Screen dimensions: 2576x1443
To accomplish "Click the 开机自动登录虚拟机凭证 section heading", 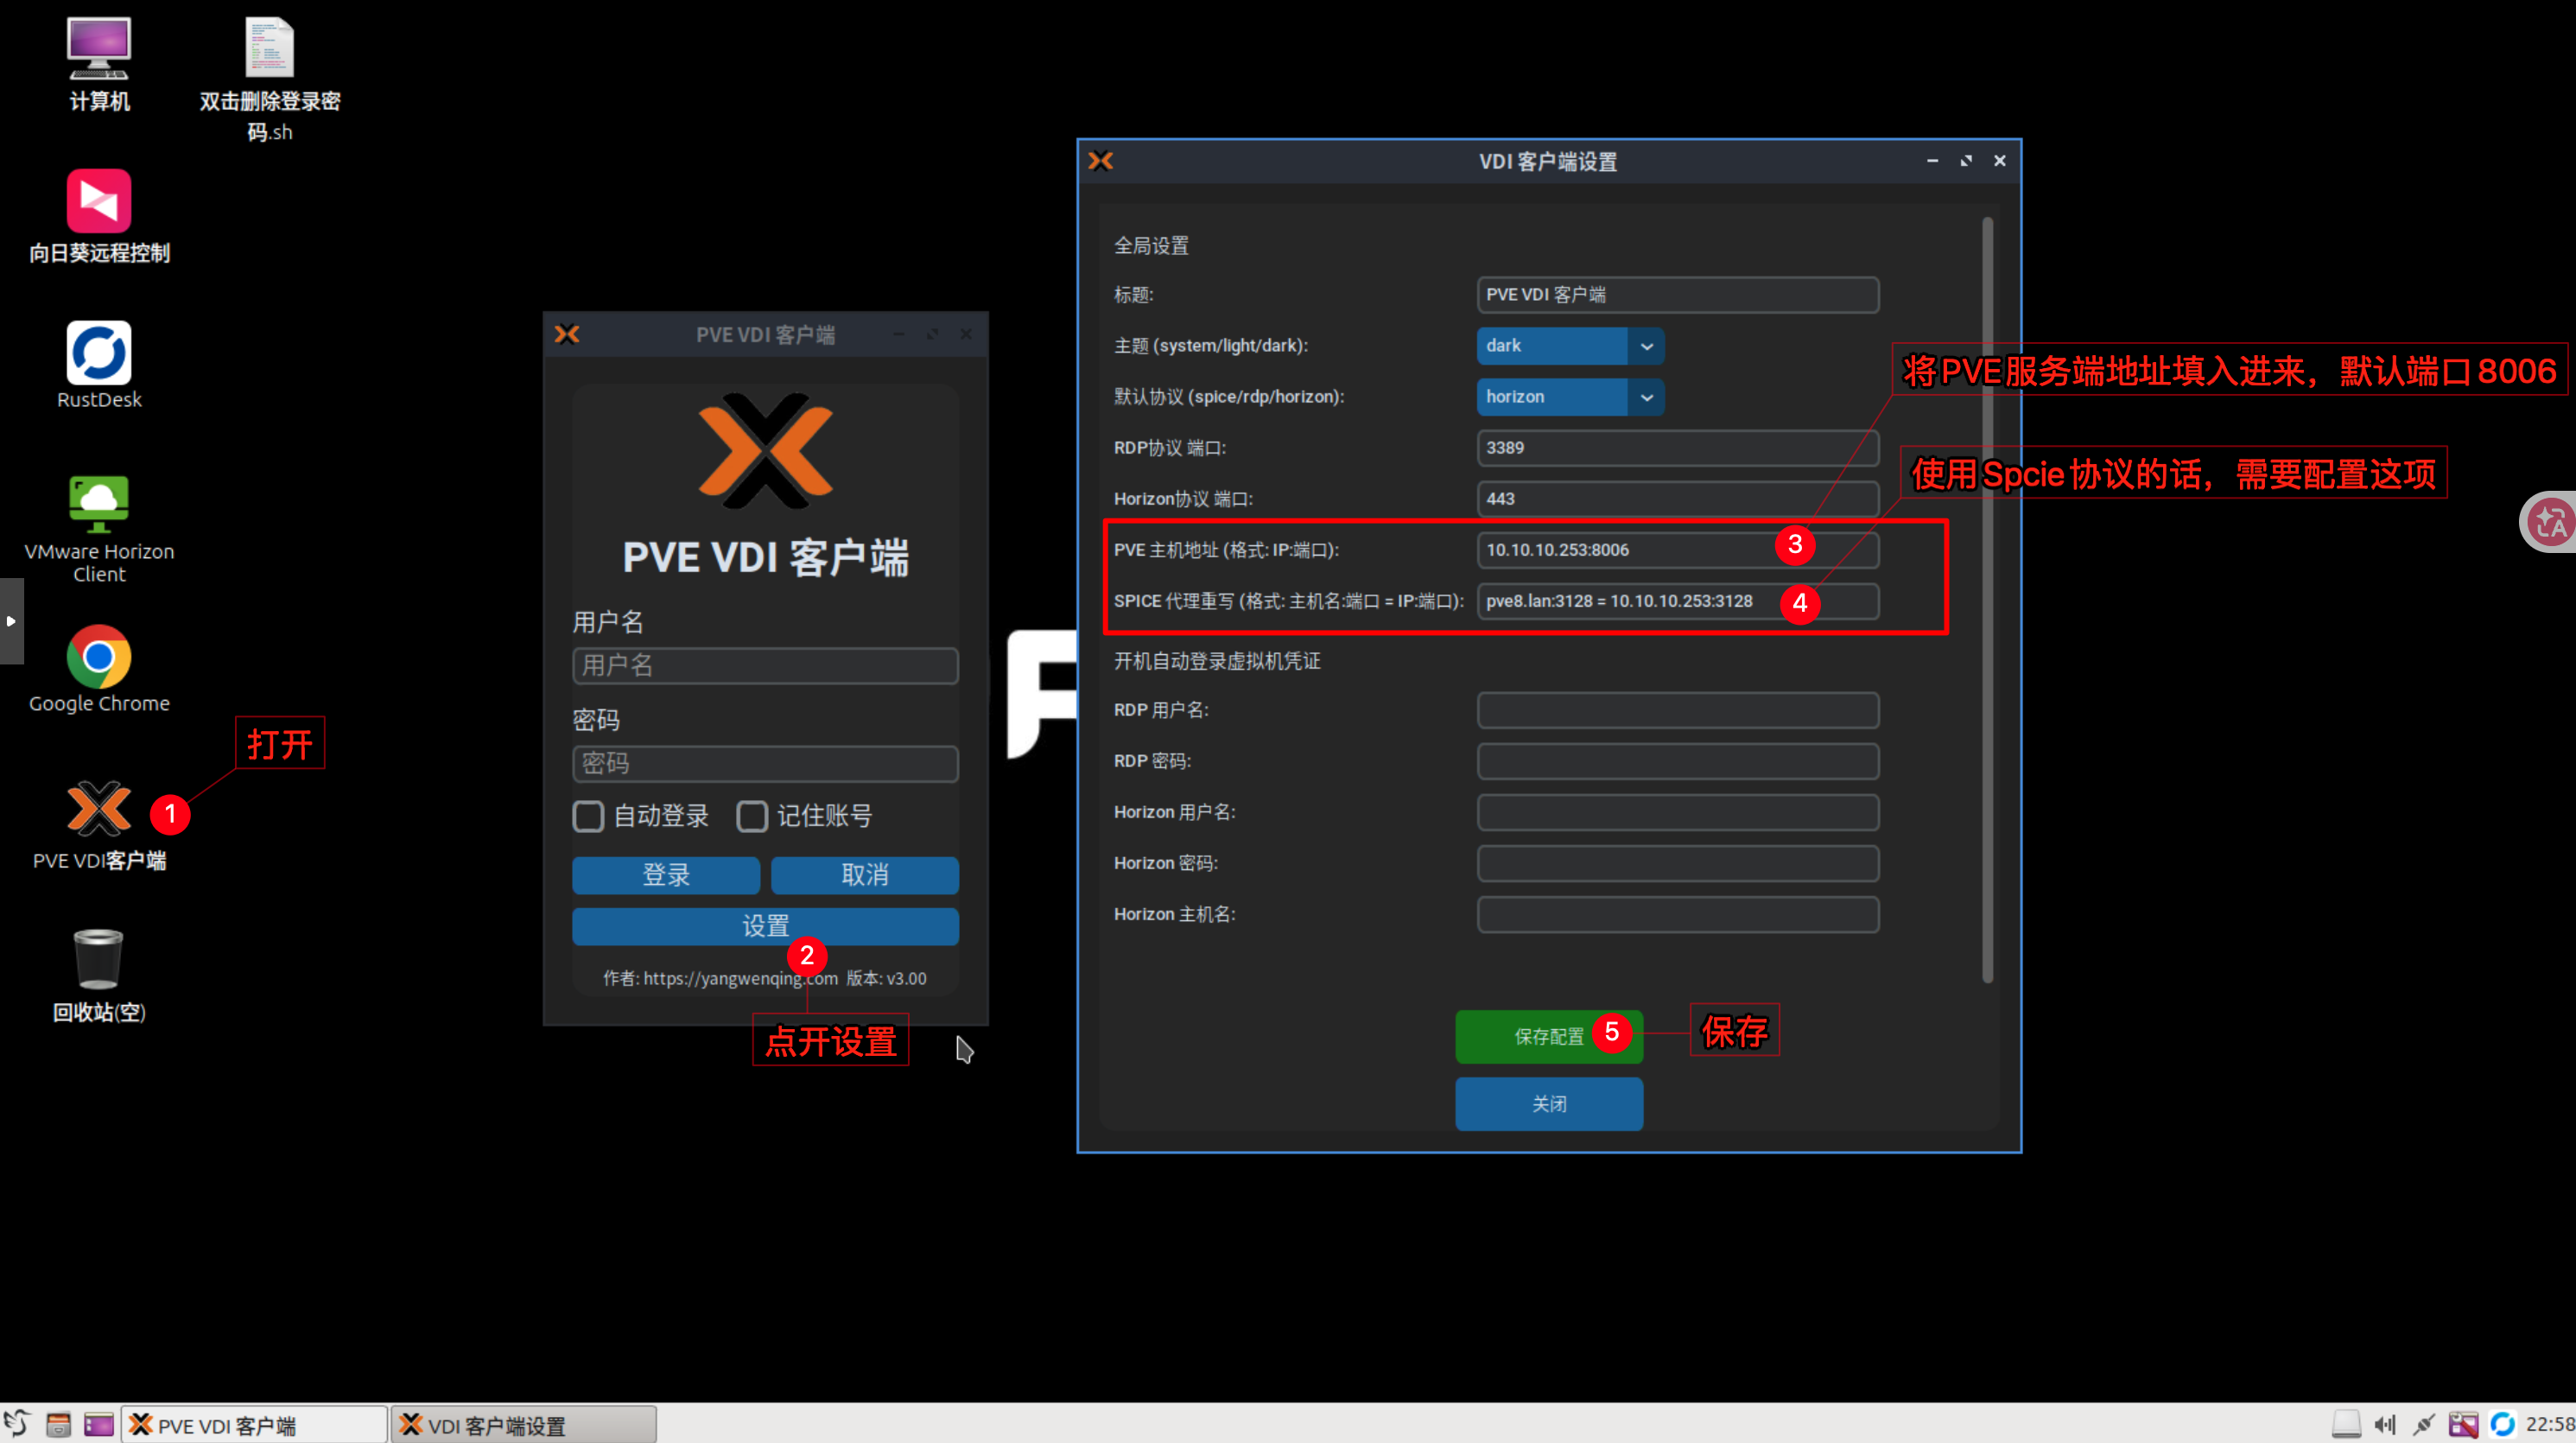I will [x=1217, y=661].
